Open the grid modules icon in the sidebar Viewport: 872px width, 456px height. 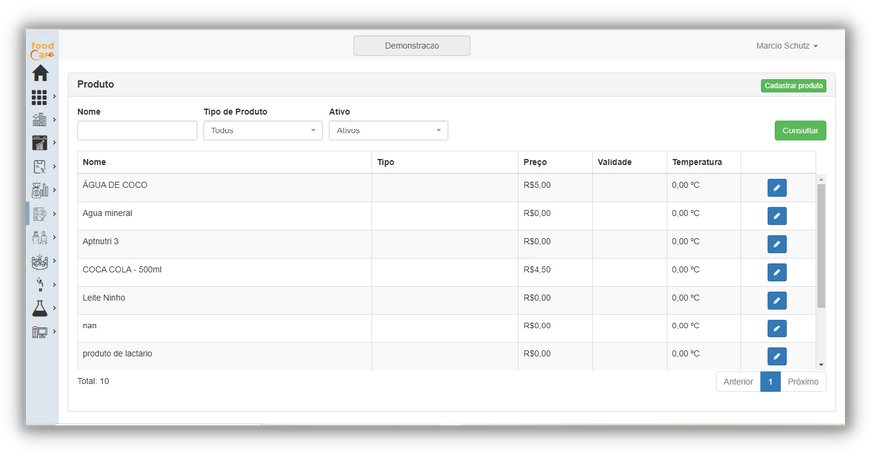(x=39, y=97)
